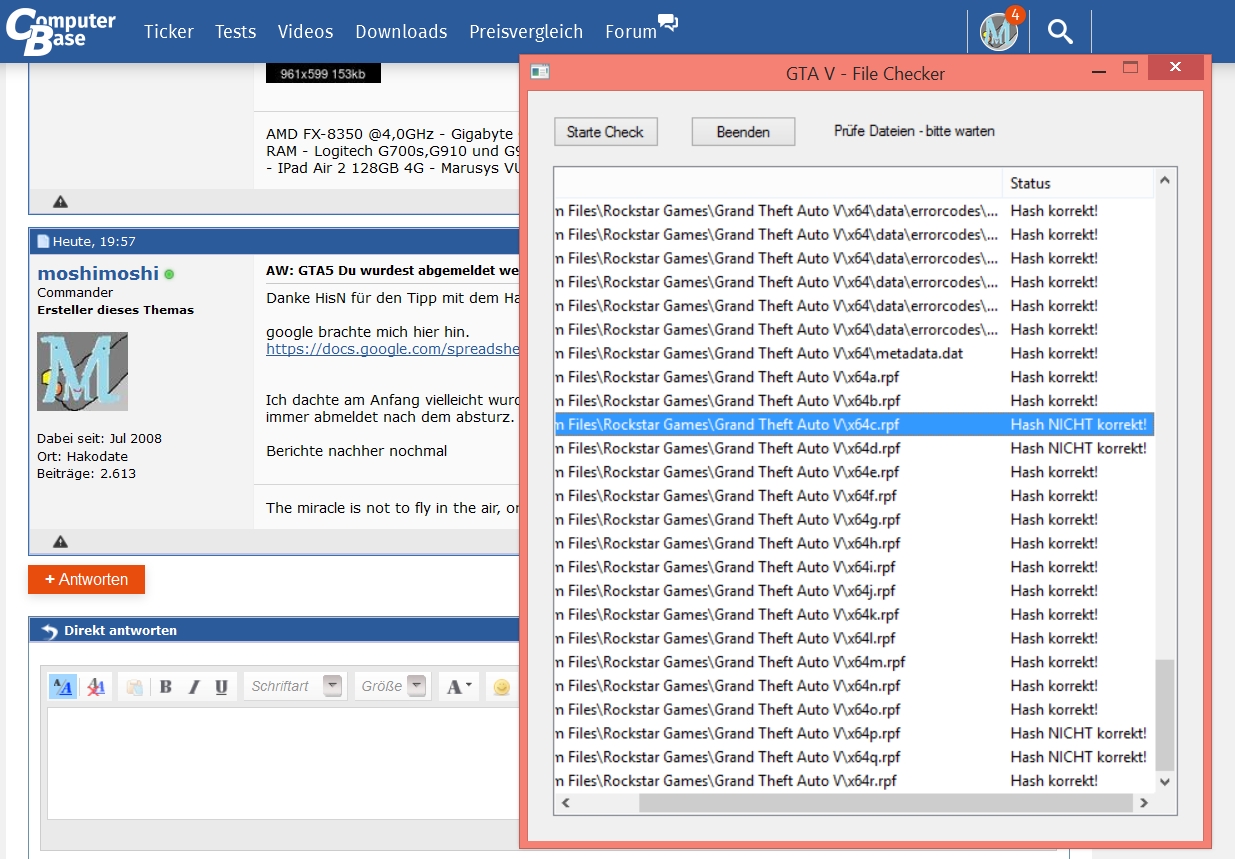Image resolution: width=1235 pixels, height=859 pixels.
Task: Minimize the GTA V File Checker window
Action: tap(1100, 70)
